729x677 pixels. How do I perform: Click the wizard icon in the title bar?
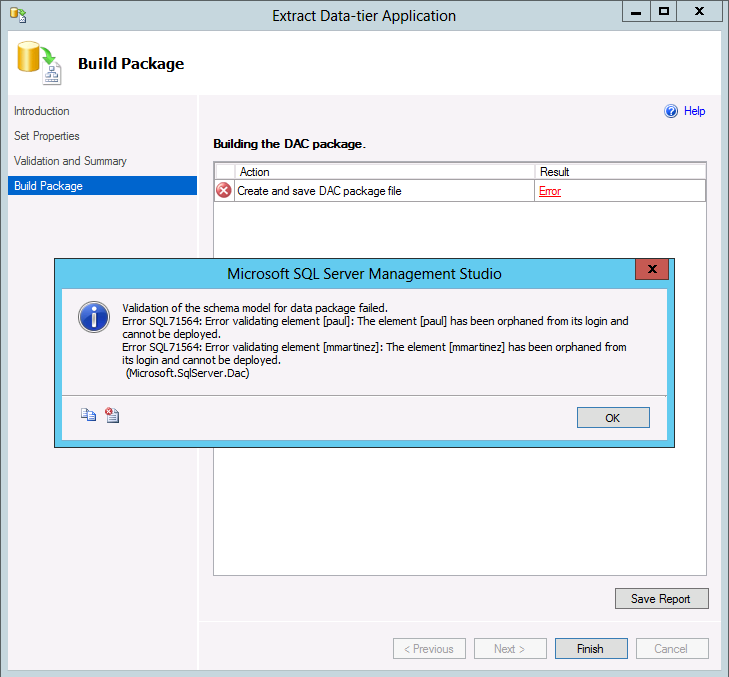coord(18,15)
